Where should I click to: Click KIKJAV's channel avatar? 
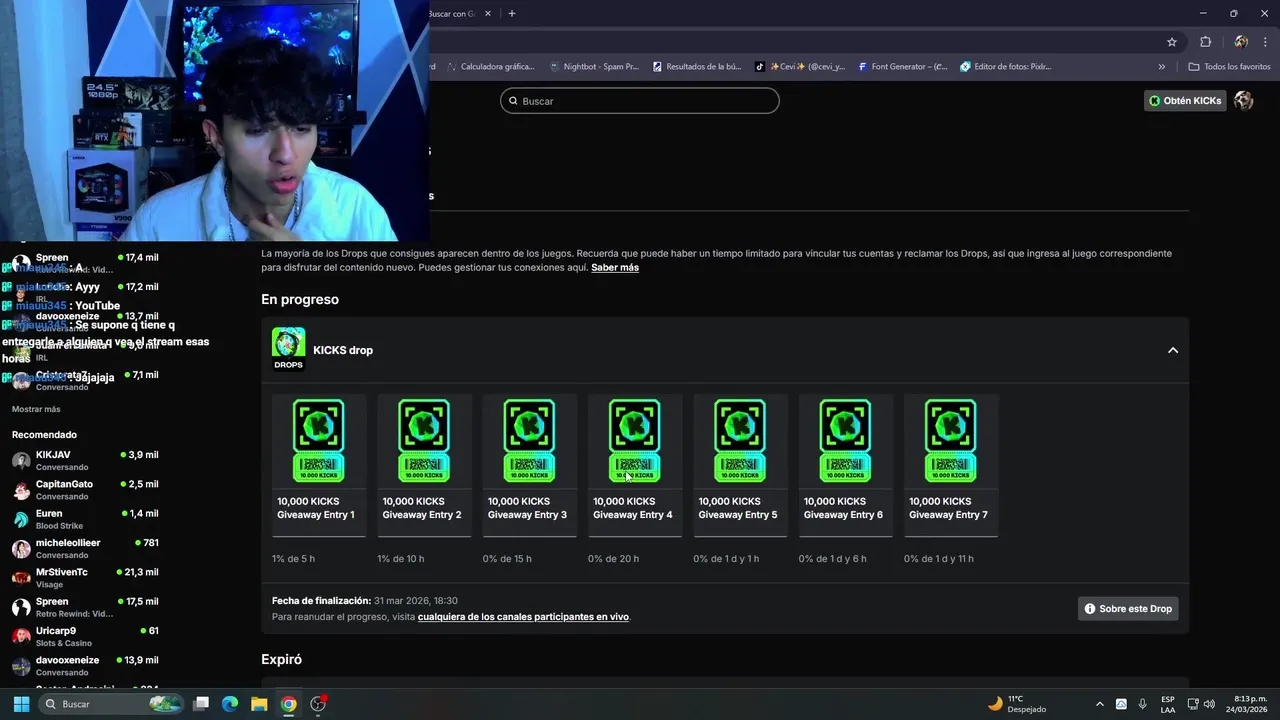21,461
